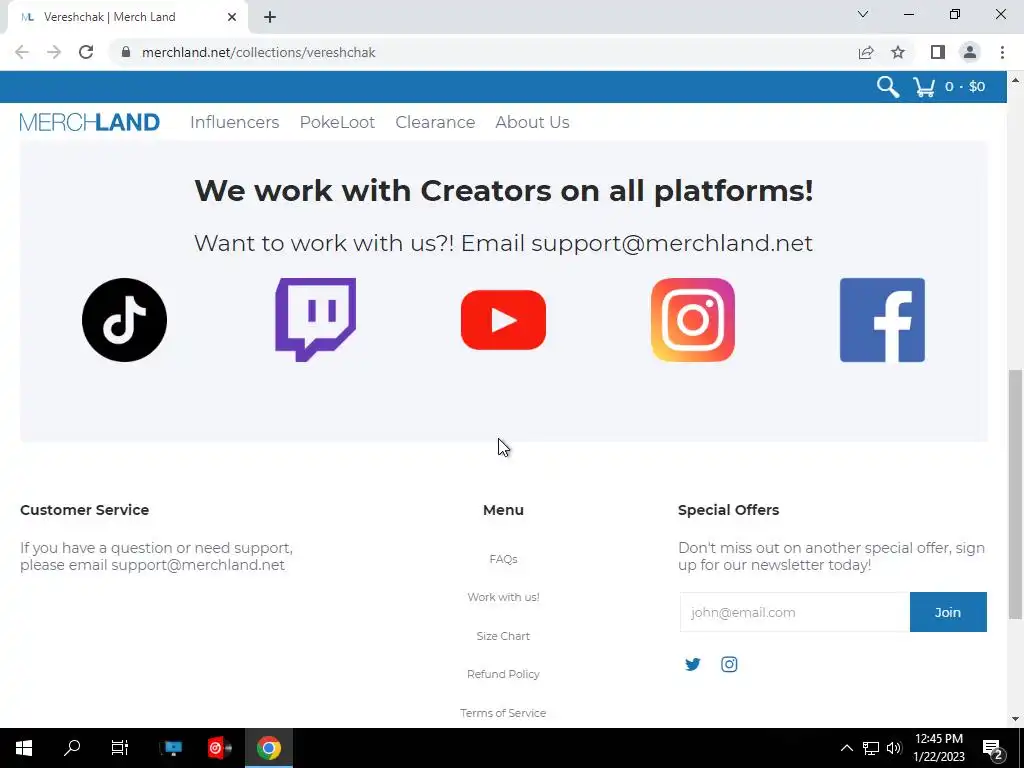Open the footer Twitter bird icon
Viewport: 1024px width, 768px height.
[x=692, y=664]
